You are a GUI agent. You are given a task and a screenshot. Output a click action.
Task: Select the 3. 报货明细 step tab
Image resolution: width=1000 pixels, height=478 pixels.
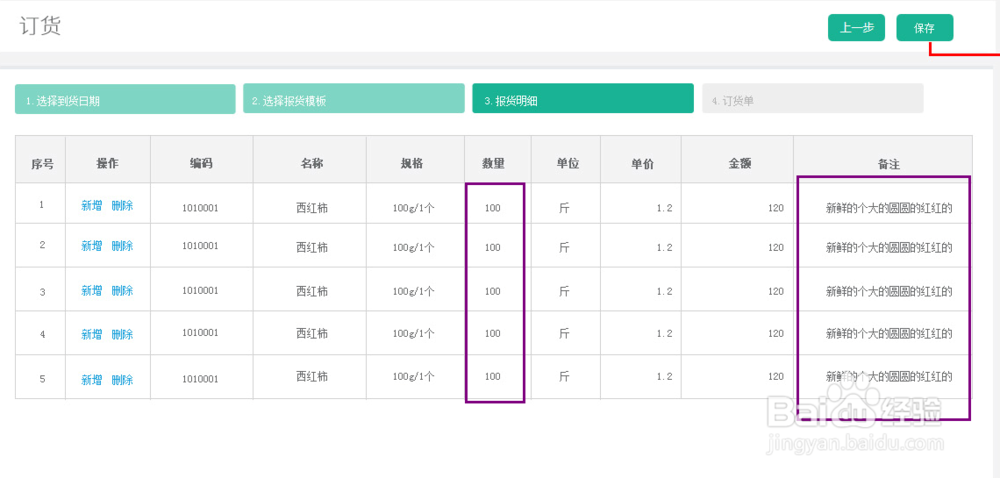tap(582, 100)
